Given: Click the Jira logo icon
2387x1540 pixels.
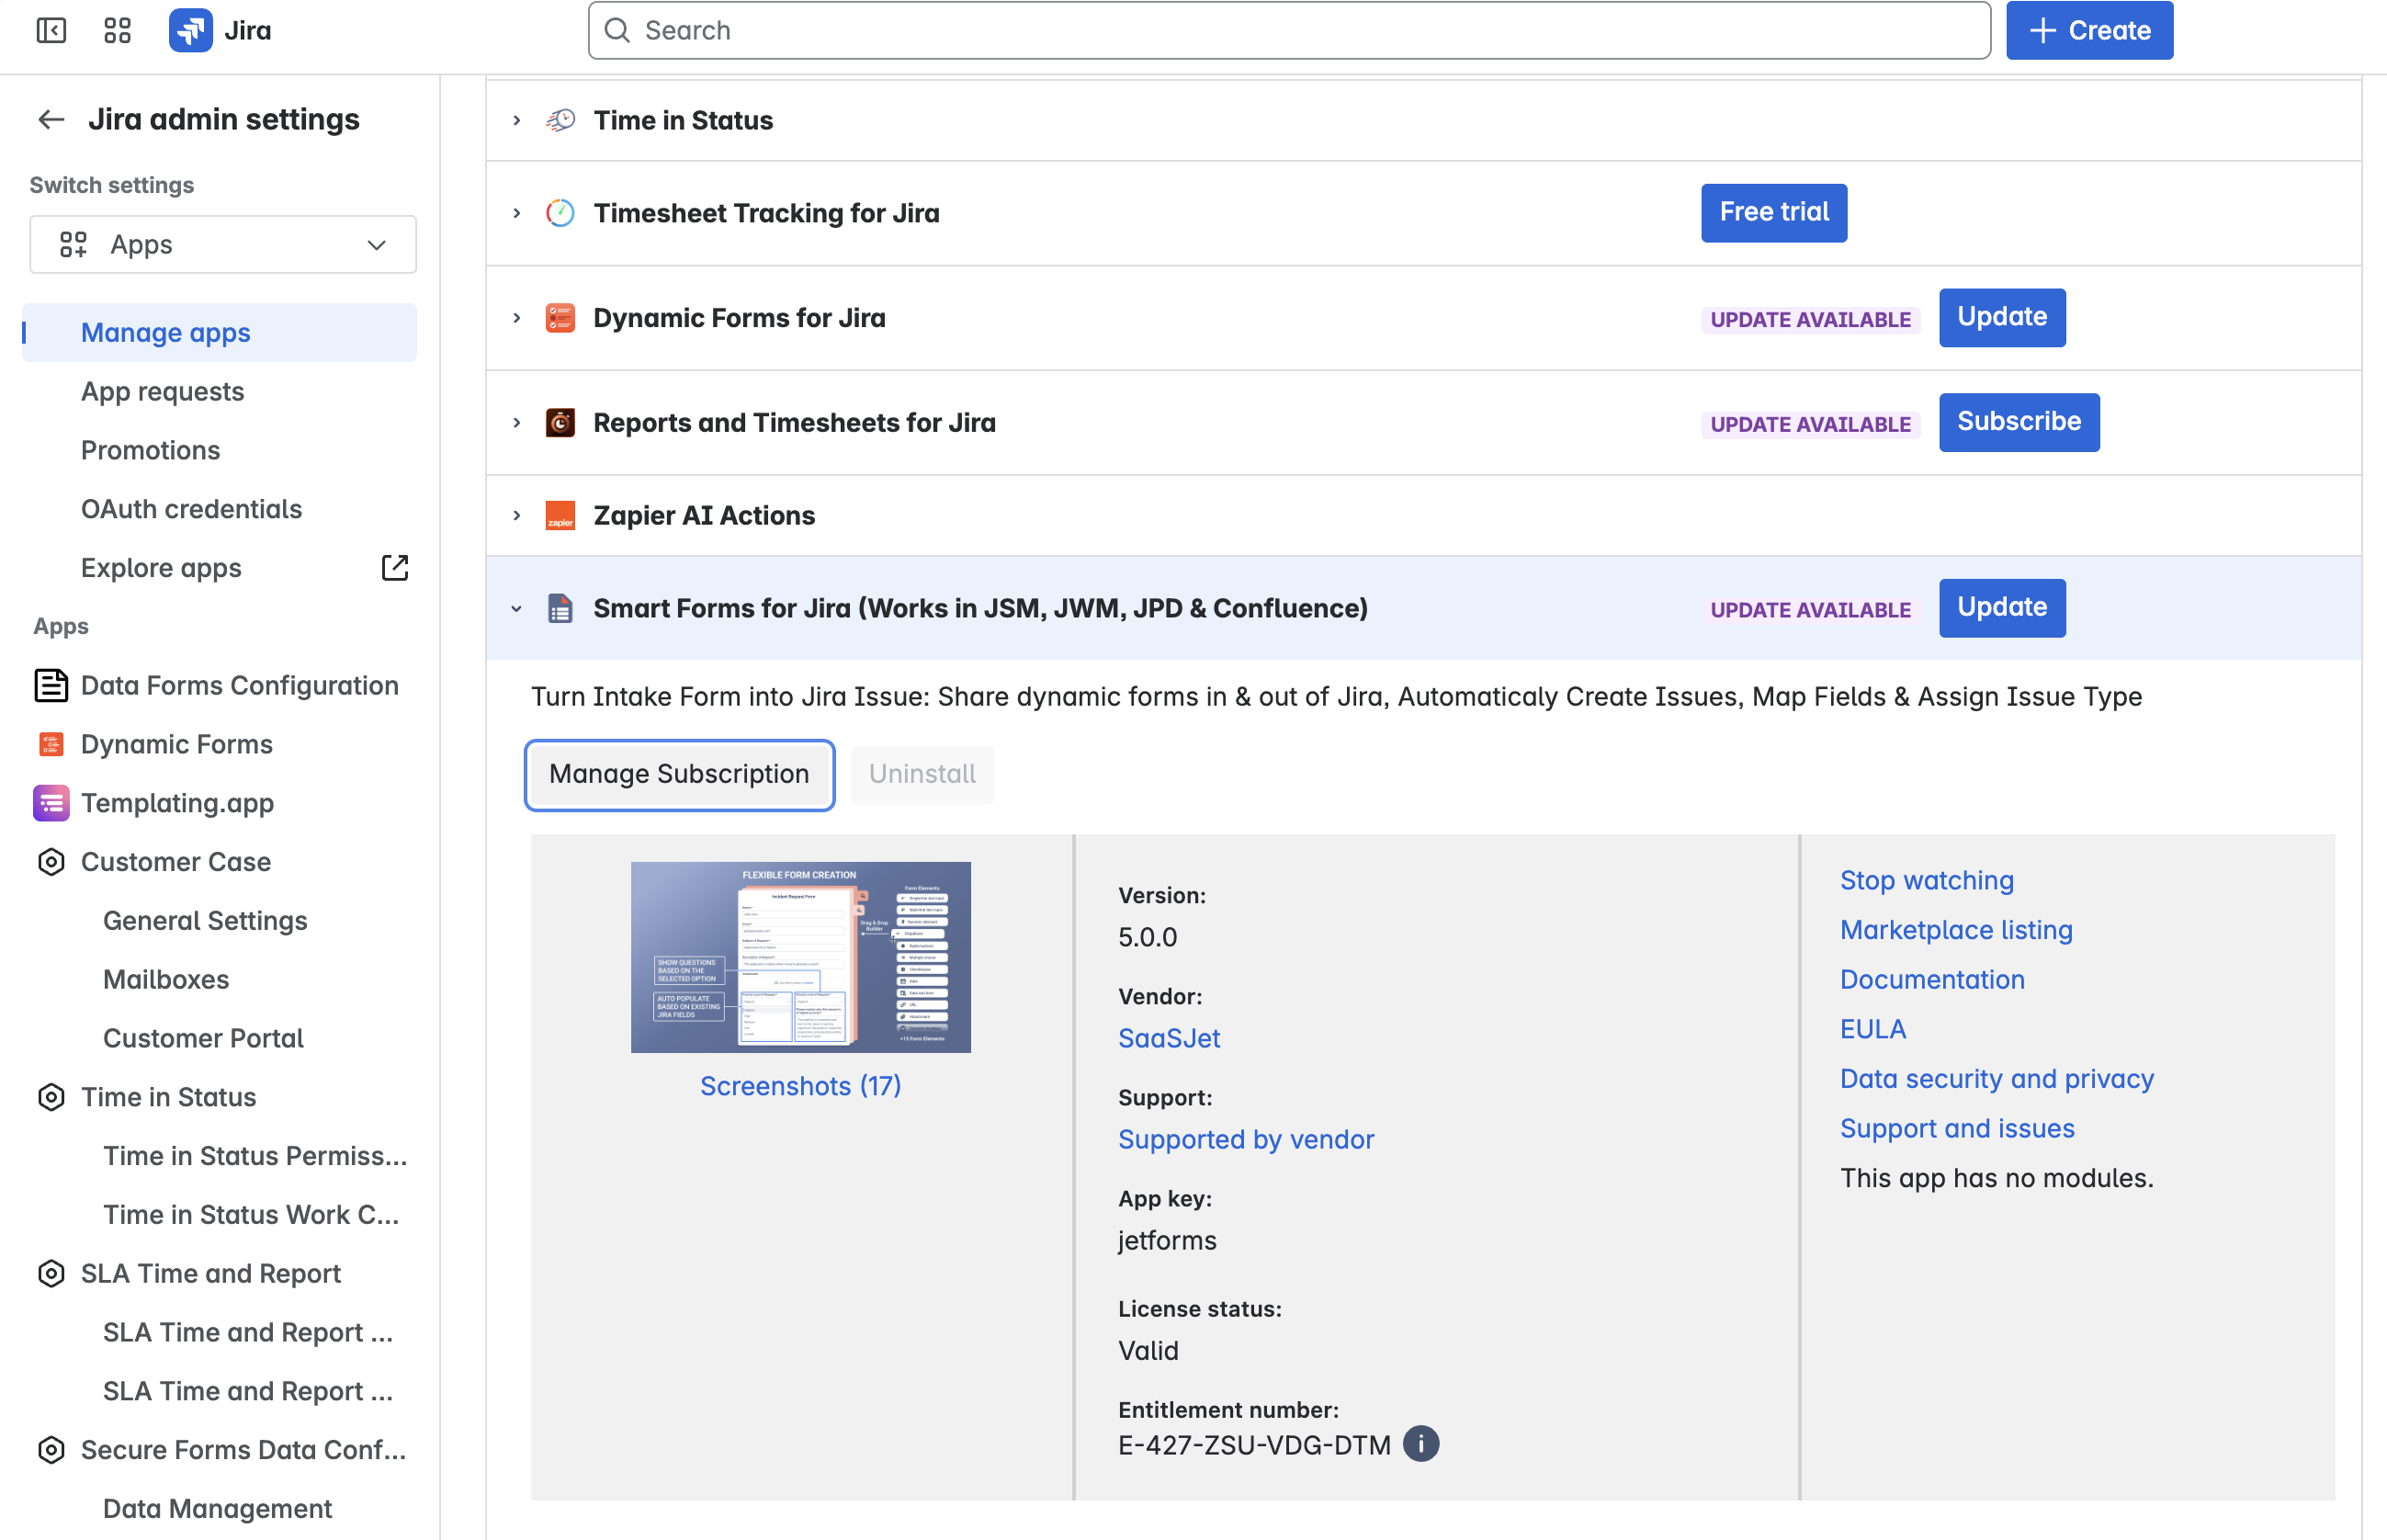Looking at the screenshot, I should 190,30.
